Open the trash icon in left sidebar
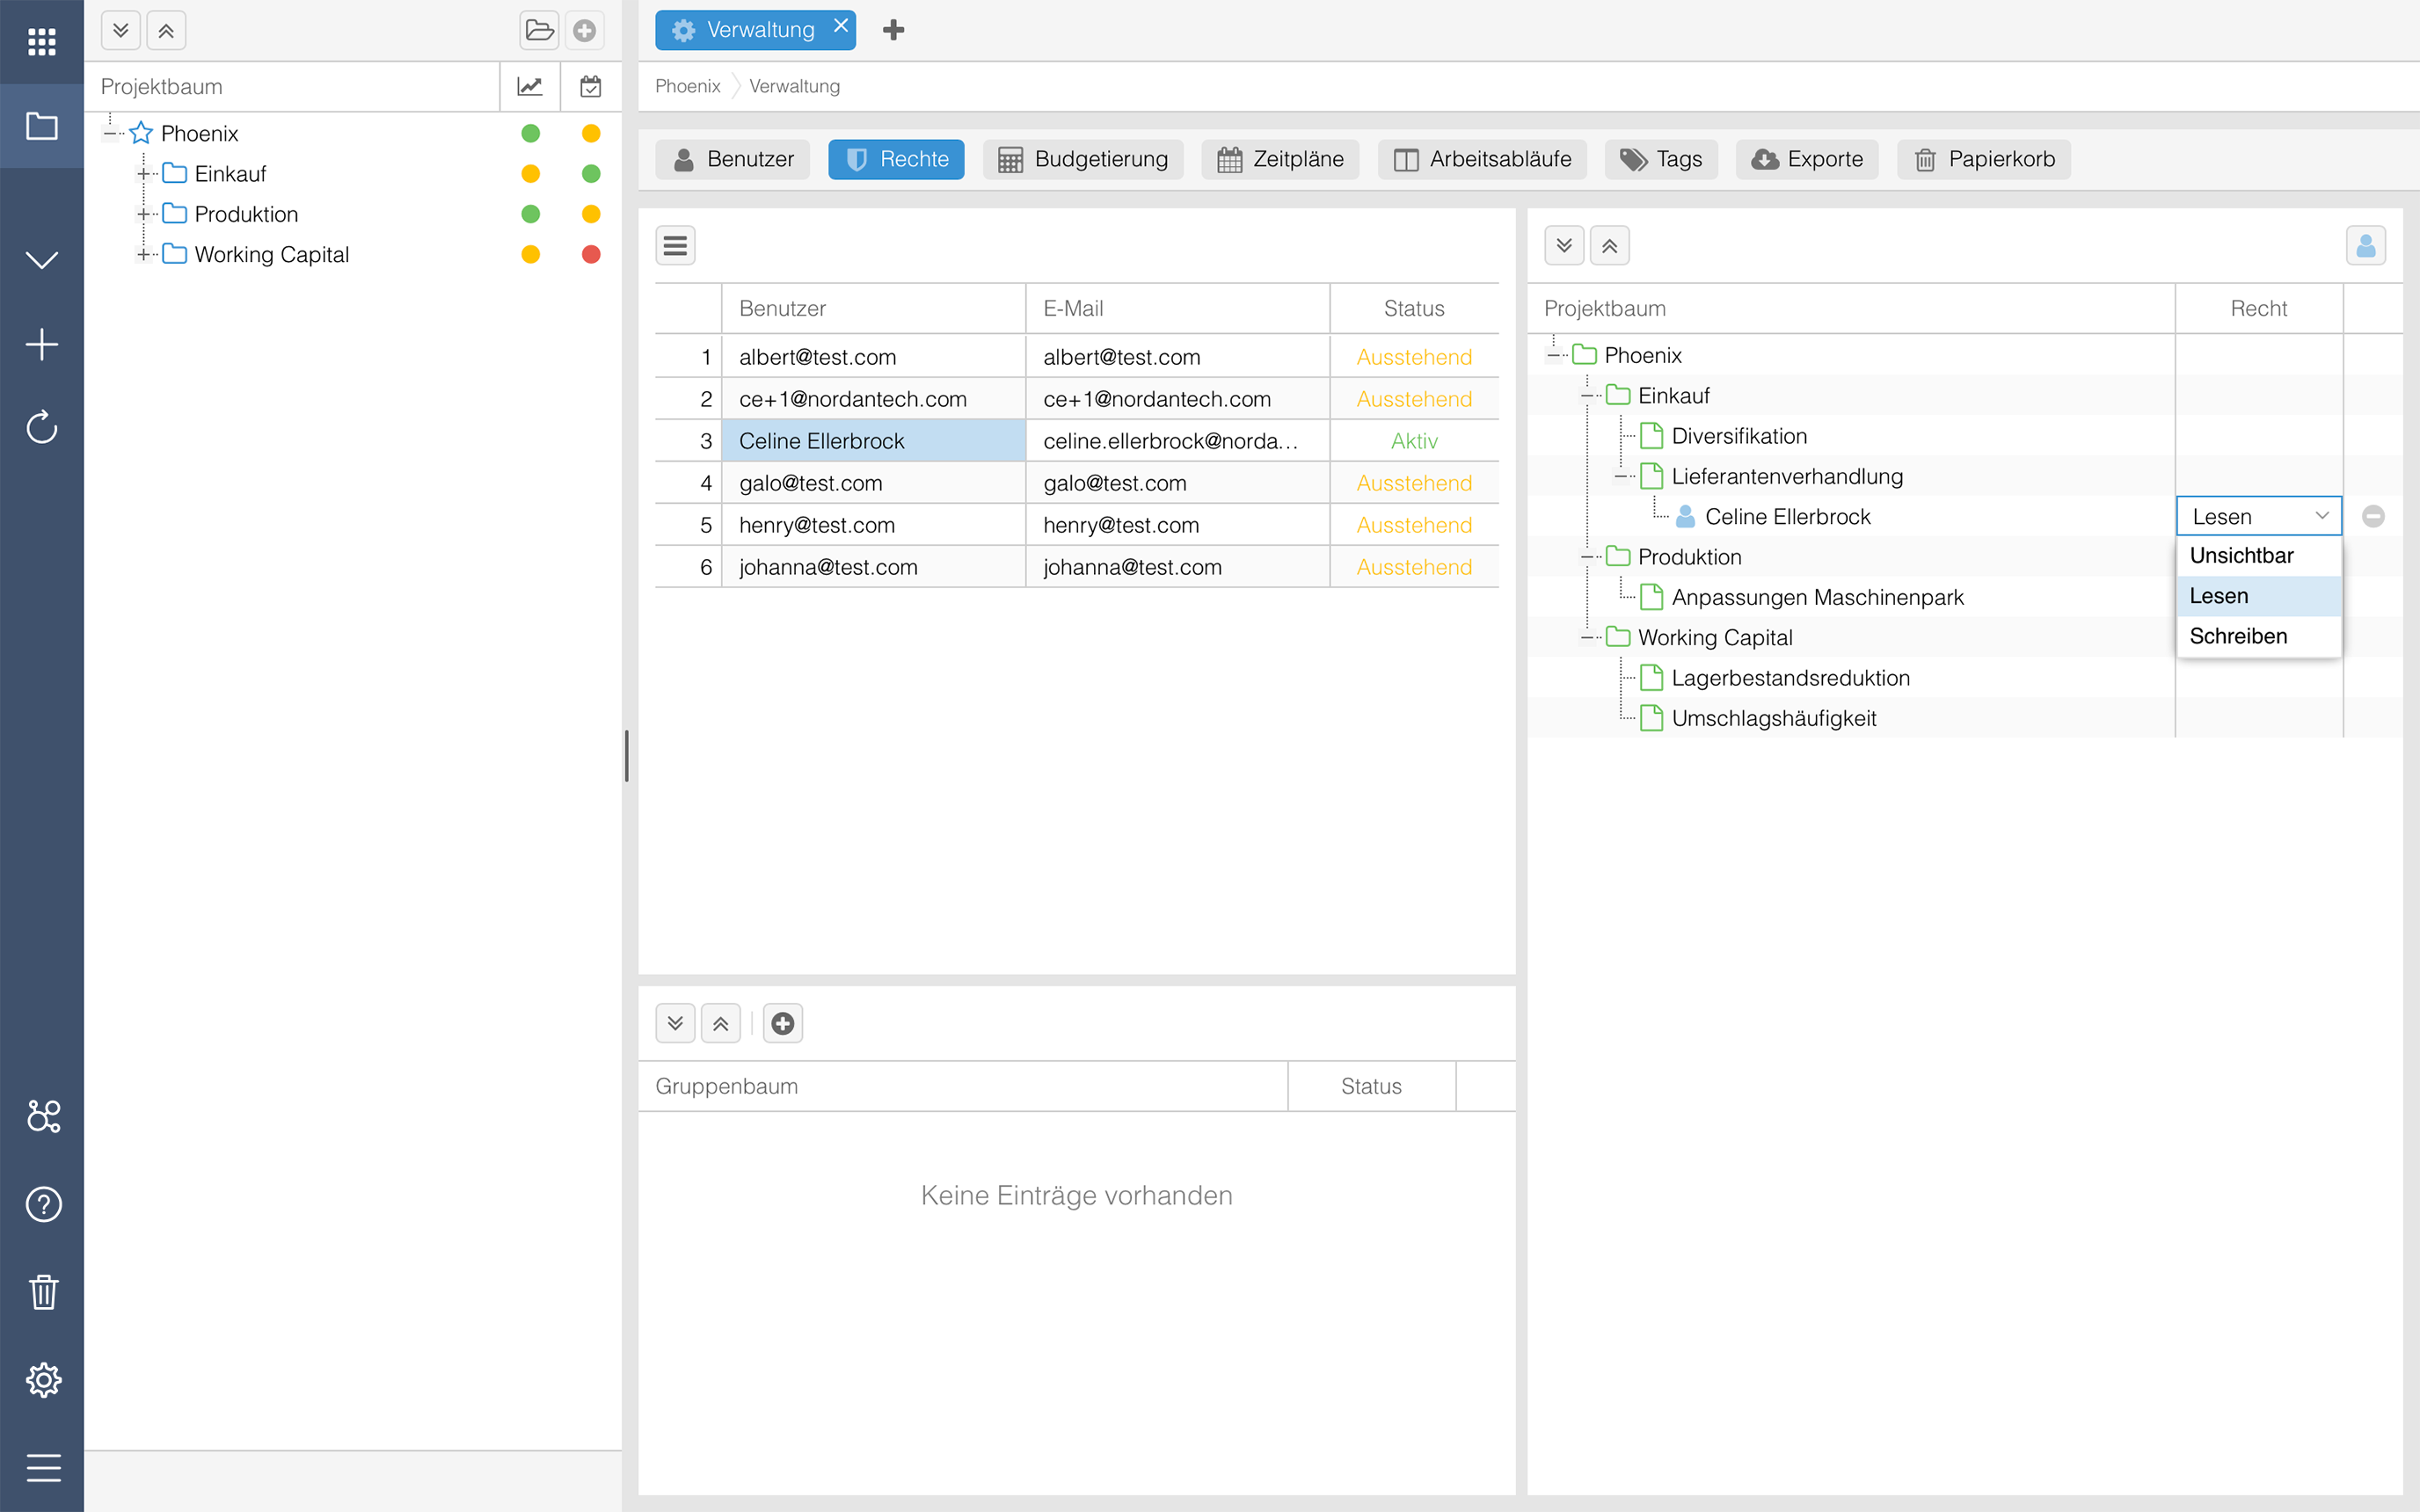This screenshot has height=1512, width=2420. (x=43, y=1291)
